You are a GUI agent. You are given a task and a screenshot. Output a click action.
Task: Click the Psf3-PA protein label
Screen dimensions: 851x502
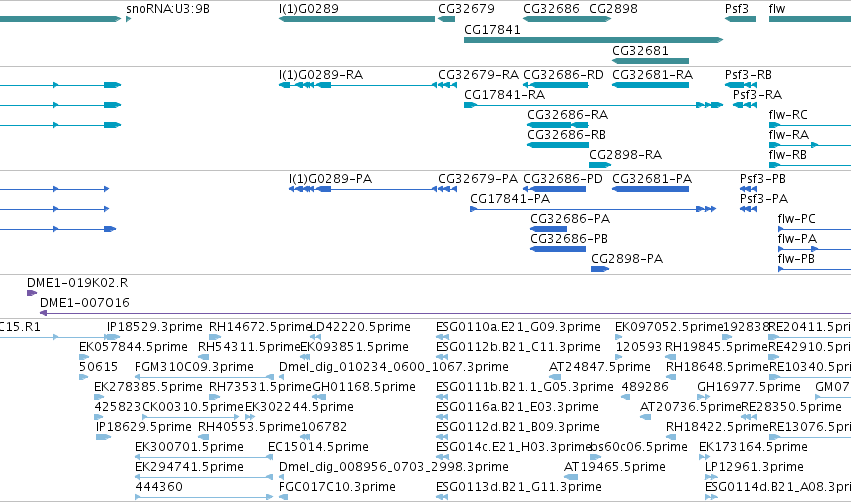coord(764,199)
